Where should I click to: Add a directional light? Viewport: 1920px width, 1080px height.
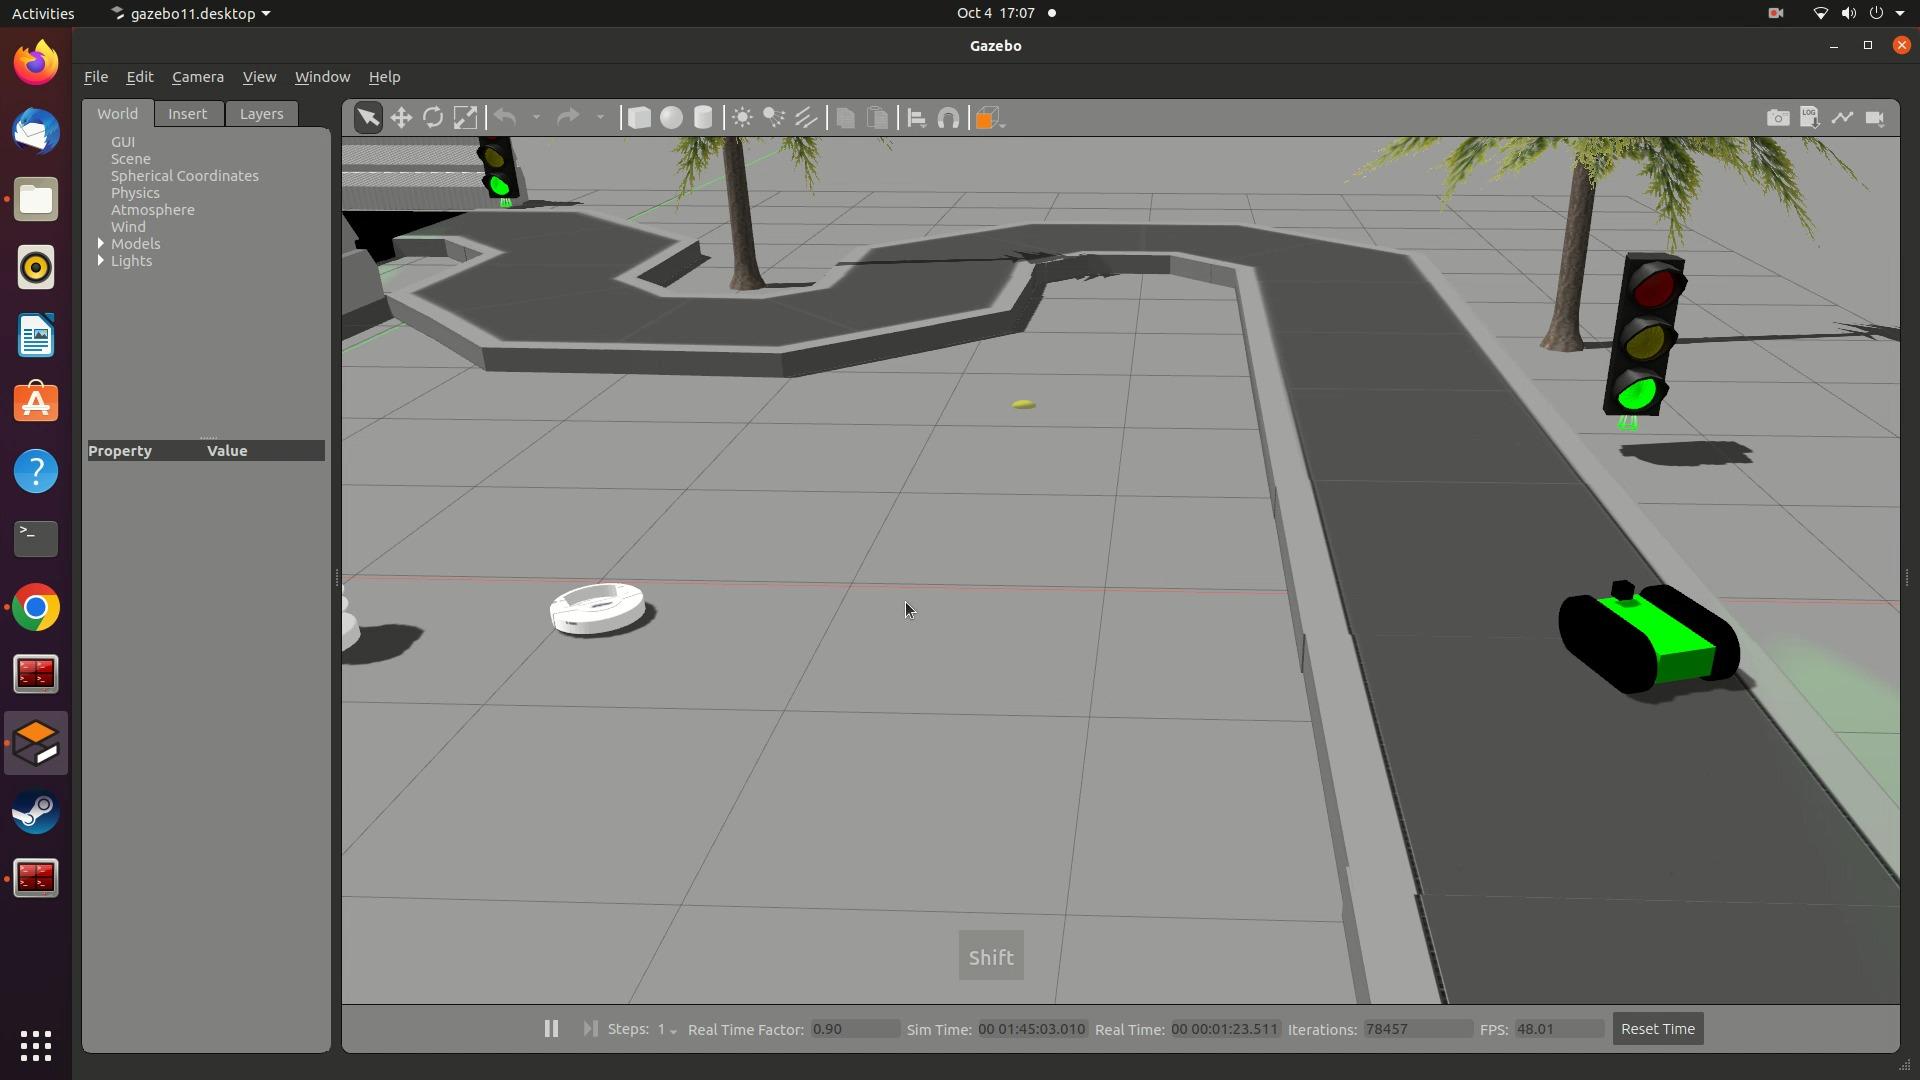click(x=806, y=118)
